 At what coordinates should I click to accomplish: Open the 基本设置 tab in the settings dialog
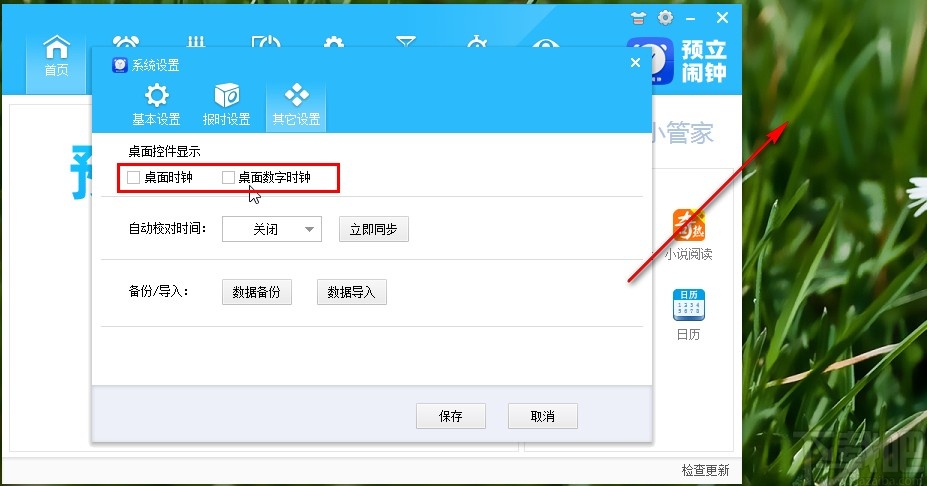[156, 105]
